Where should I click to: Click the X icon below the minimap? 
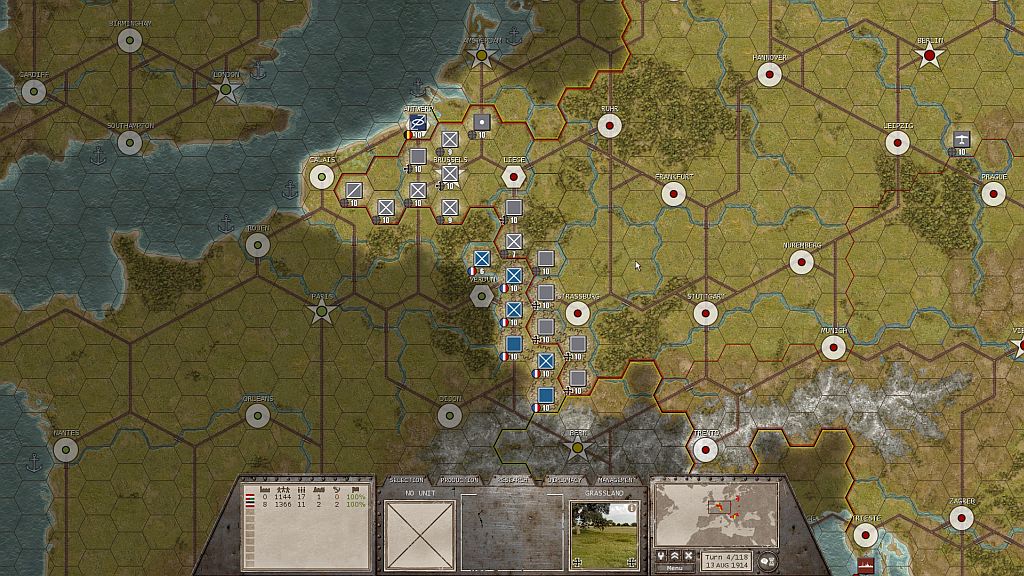click(688, 556)
